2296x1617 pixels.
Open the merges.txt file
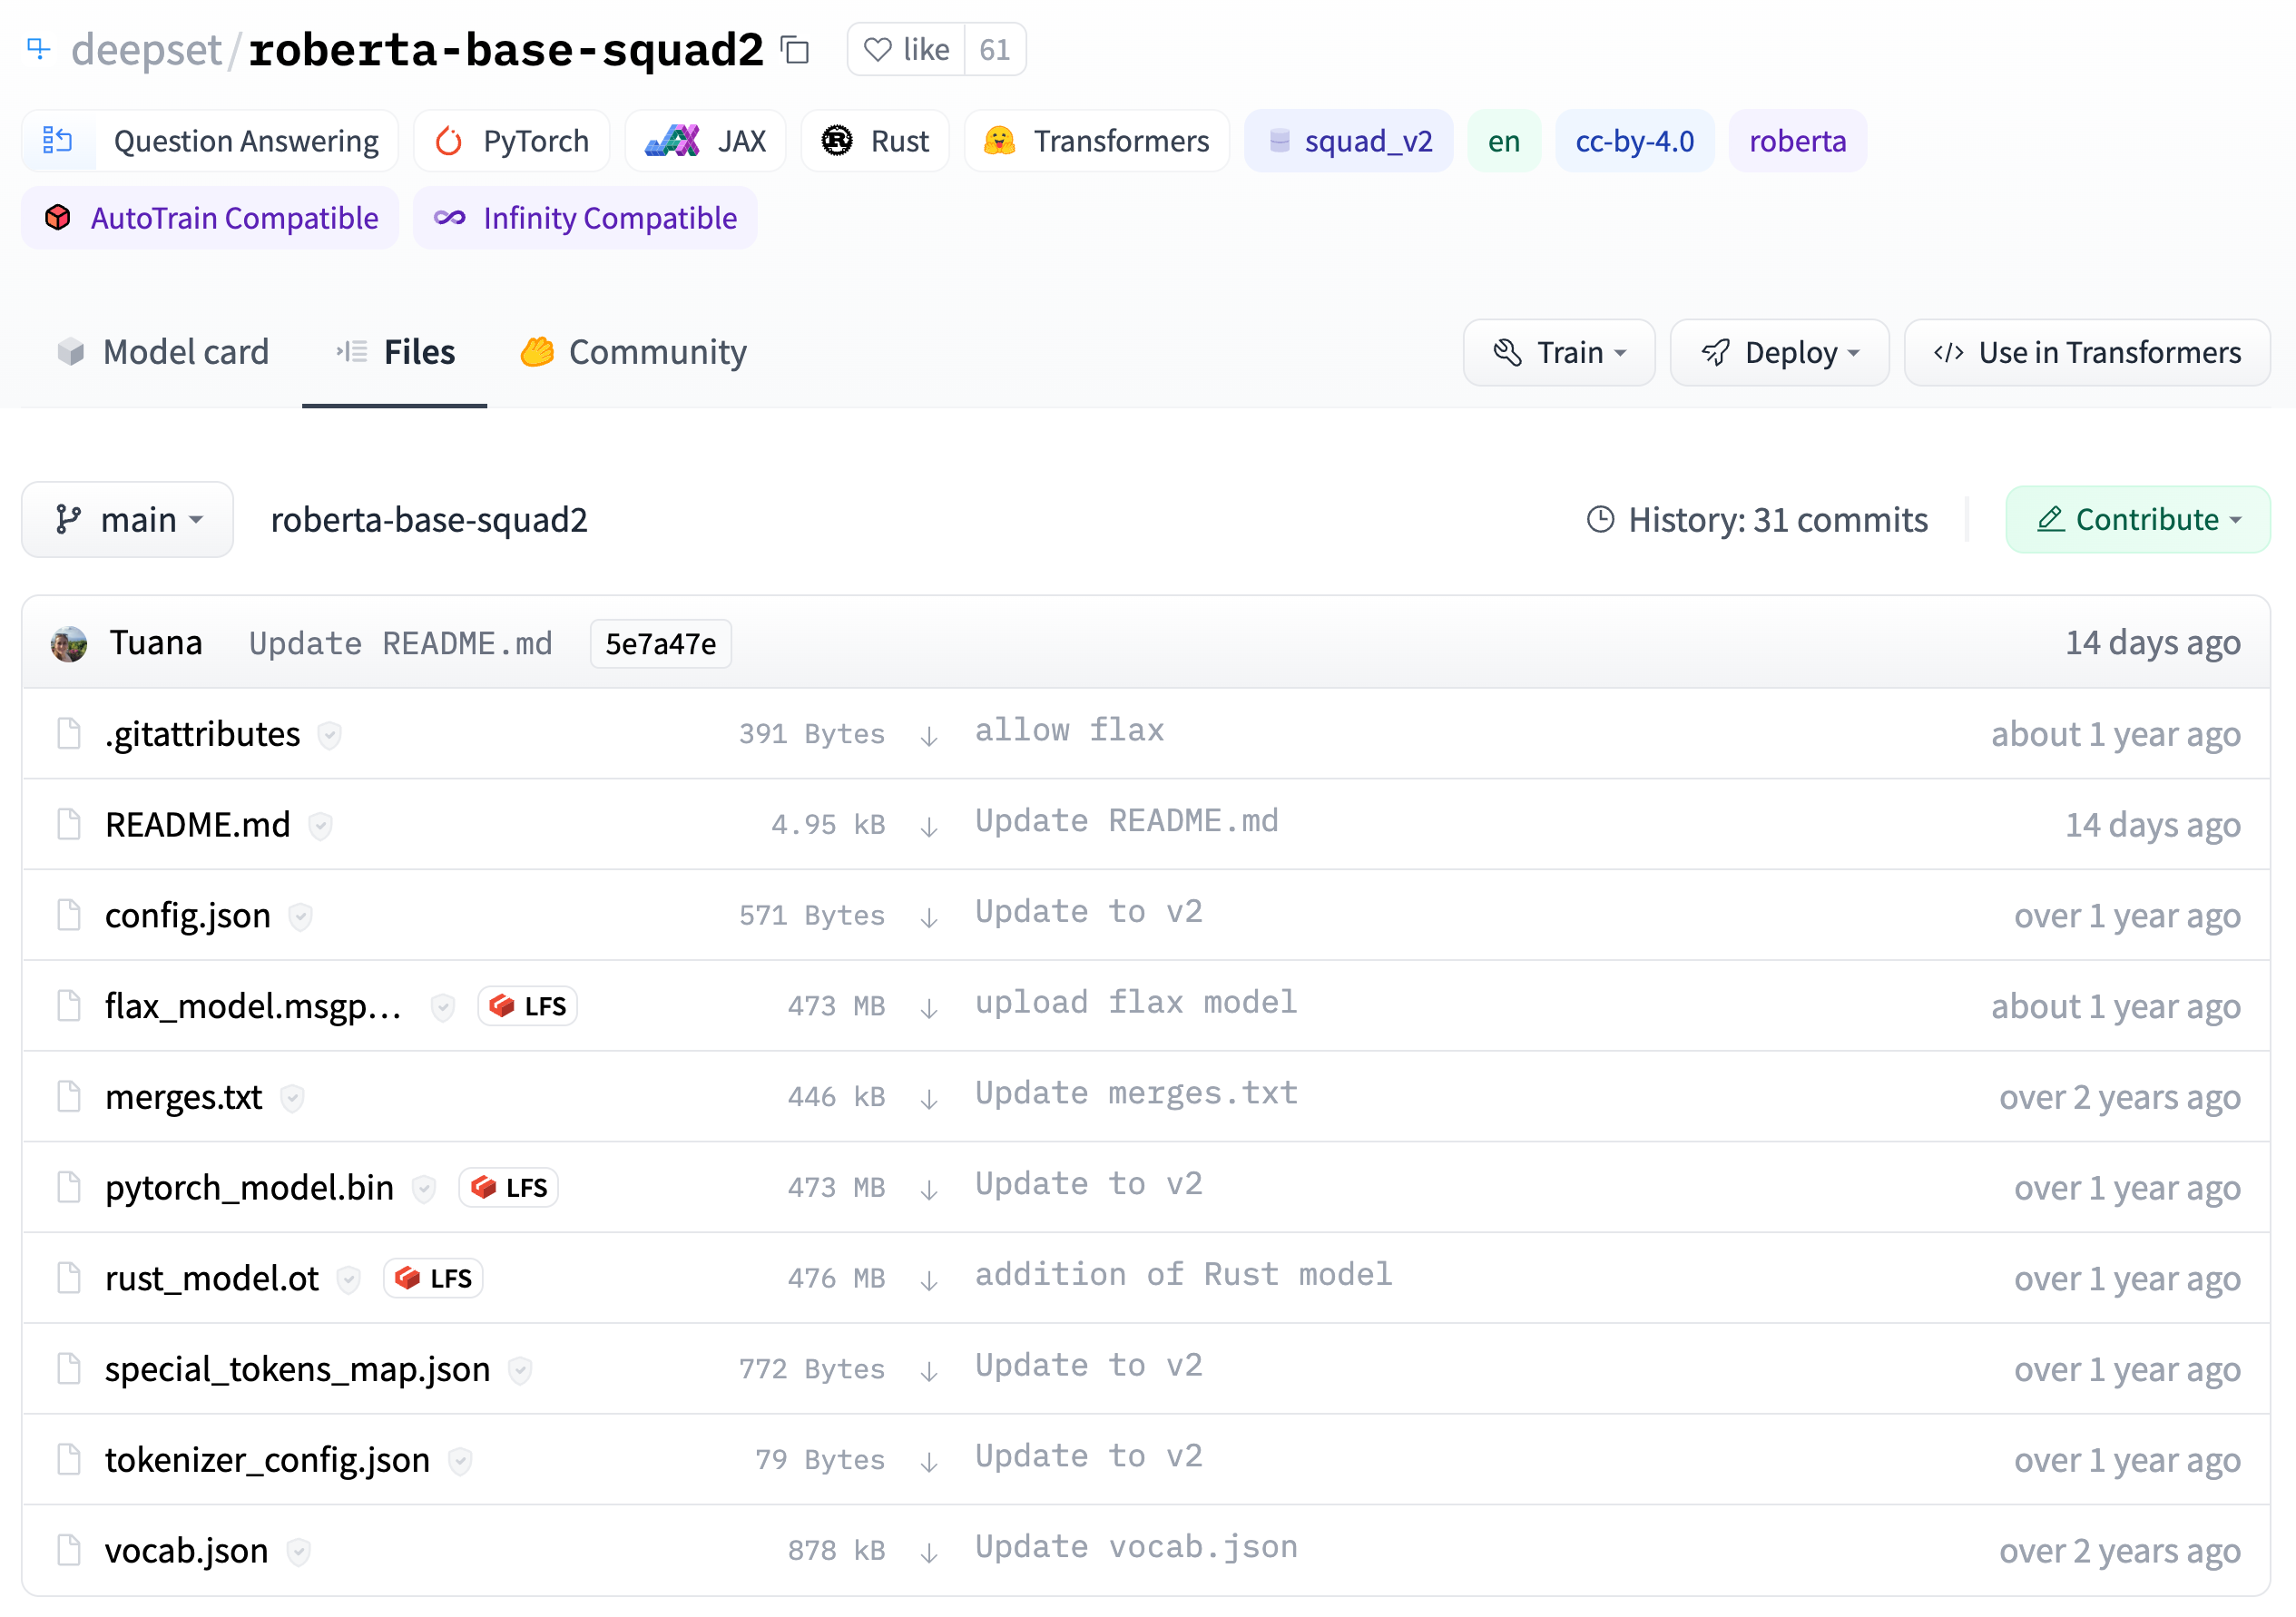pos(184,1097)
